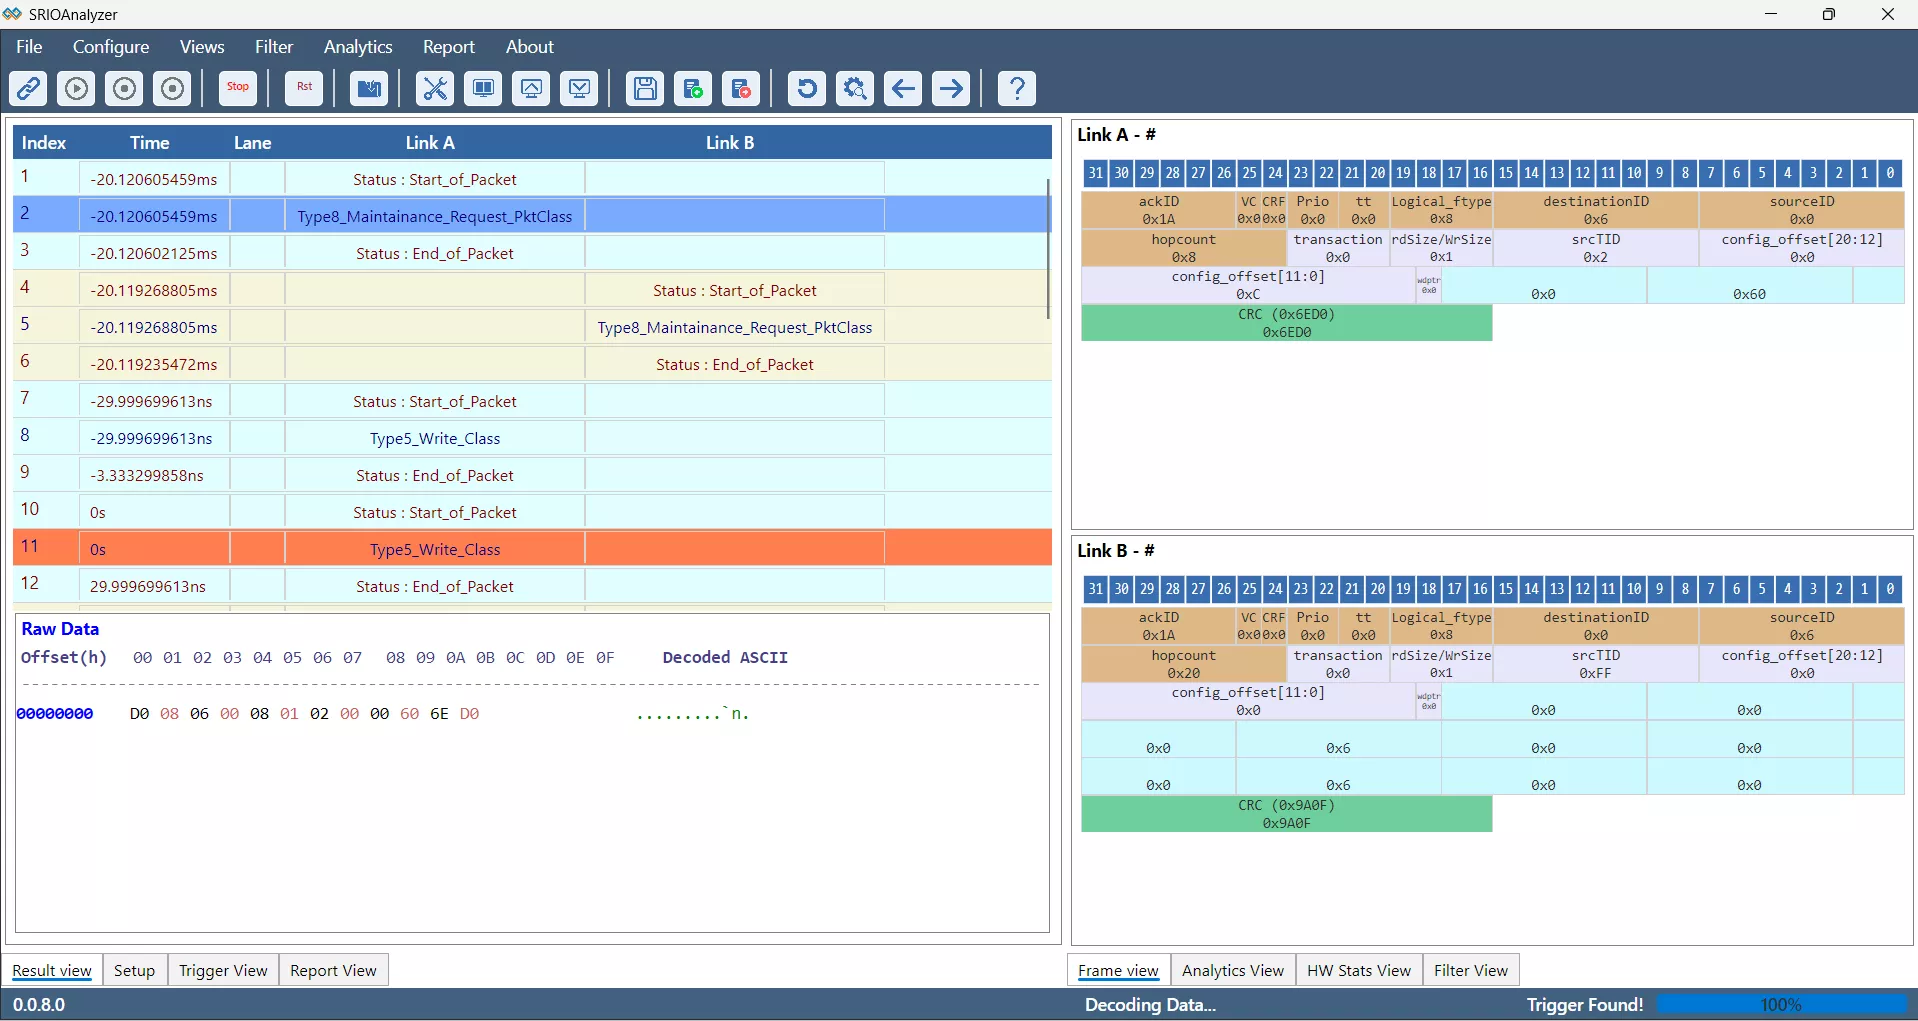Click the 100% progress bar
This screenshot has height=1021, width=1918.
[1781, 1004]
